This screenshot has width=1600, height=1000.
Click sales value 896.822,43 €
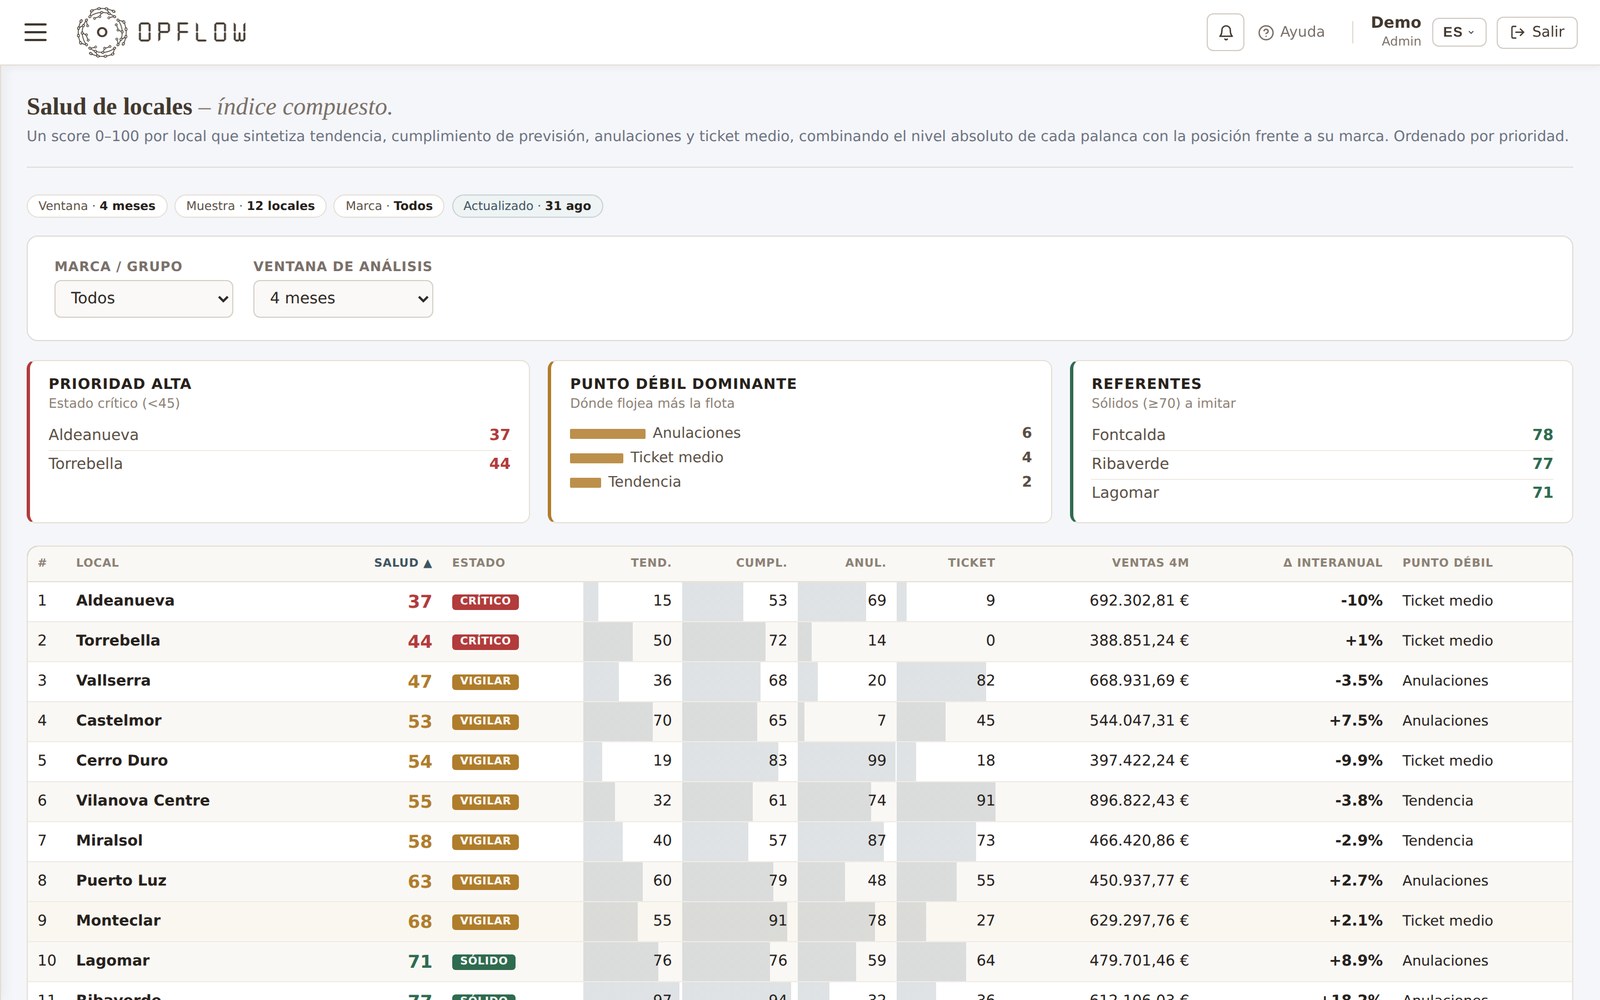(1139, 801)
